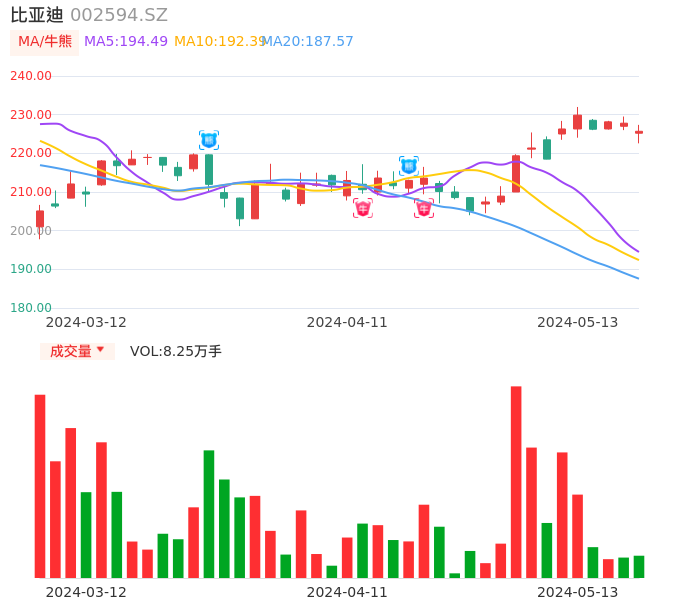686x606 pixels.
Task: Click the 2024-04-11 date label on price chart
Action: pyautogui.click(x=347, y=322)
